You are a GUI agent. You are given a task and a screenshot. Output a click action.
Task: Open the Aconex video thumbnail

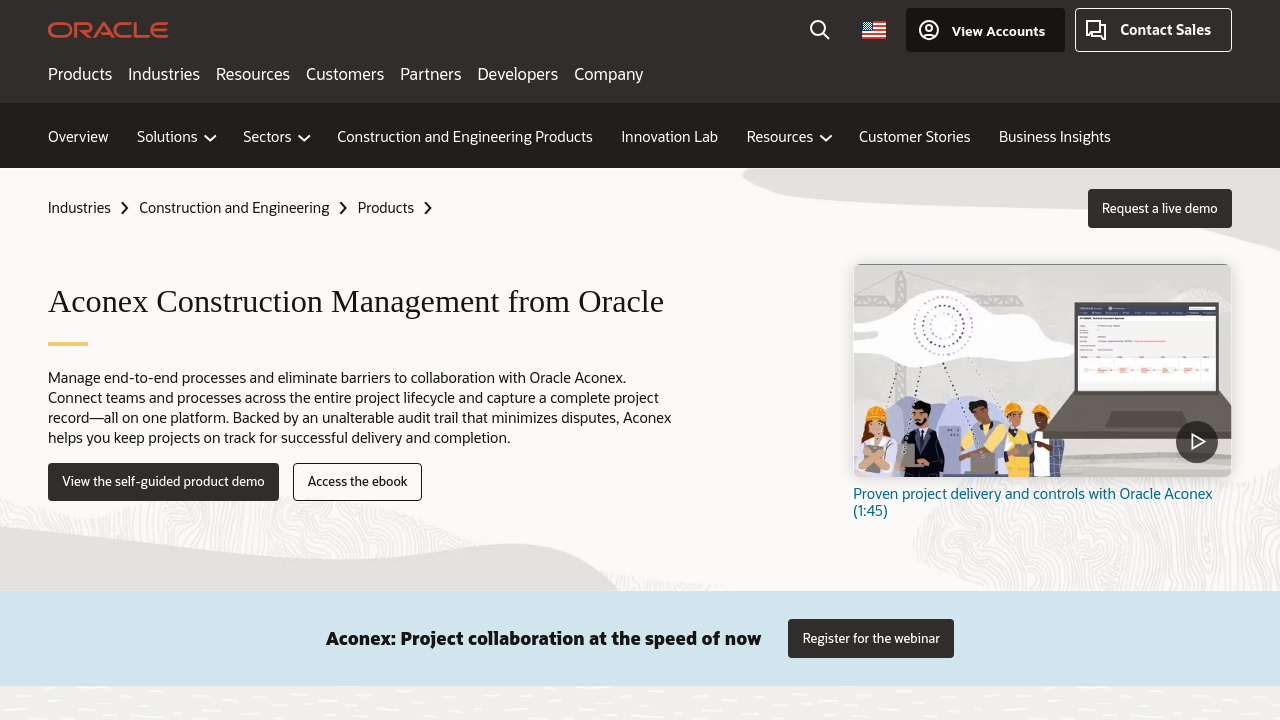coord(1010,370)
